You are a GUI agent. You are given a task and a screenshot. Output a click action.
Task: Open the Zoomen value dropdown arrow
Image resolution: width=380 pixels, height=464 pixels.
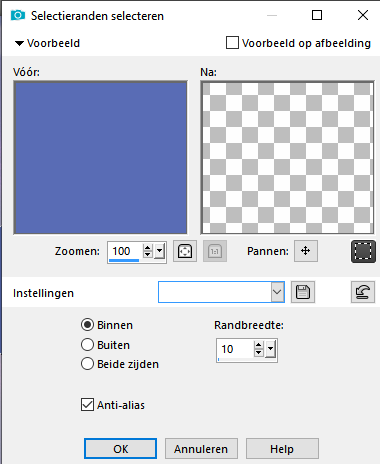tap(160, 251)
